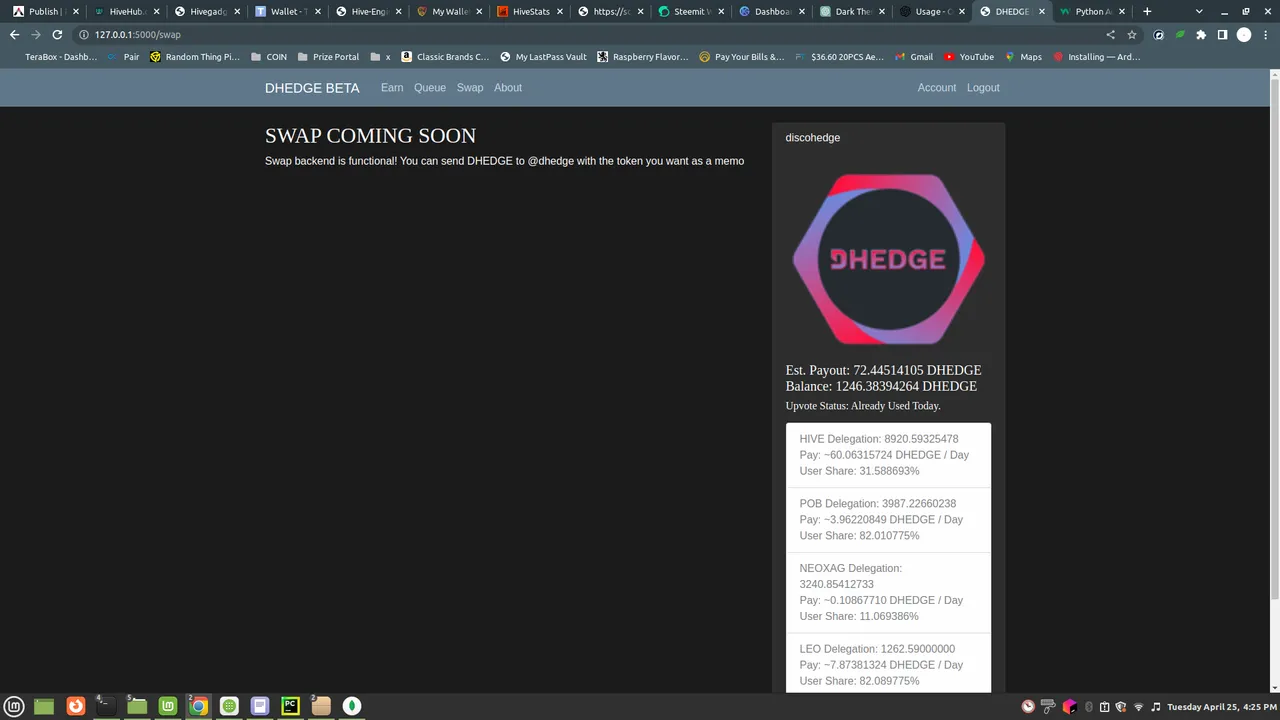Viewport: 1280px width, 720px height.
Task: Bookmark this page with the star icon
Action: pos(1132,34)
